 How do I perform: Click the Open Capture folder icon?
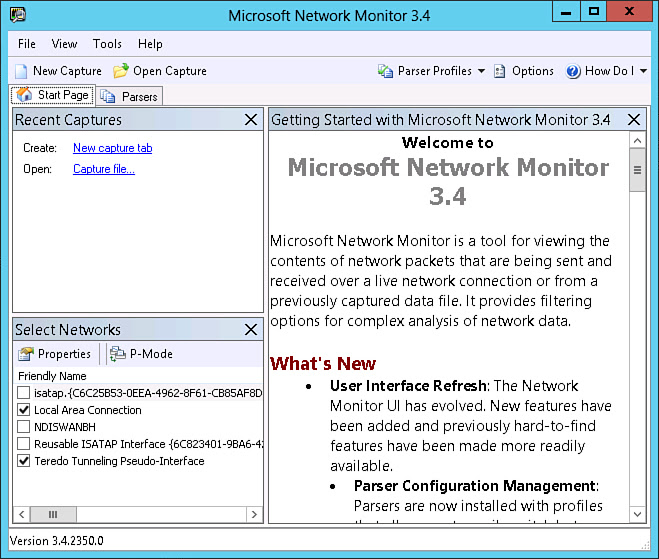click(121, 71)
